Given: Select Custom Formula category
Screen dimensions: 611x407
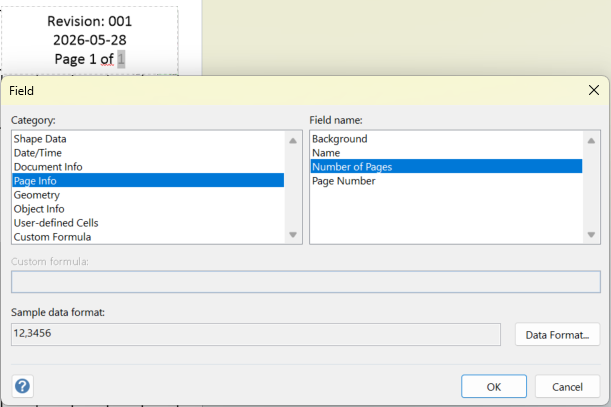Looking at the screenshot, I should point(148,237).
